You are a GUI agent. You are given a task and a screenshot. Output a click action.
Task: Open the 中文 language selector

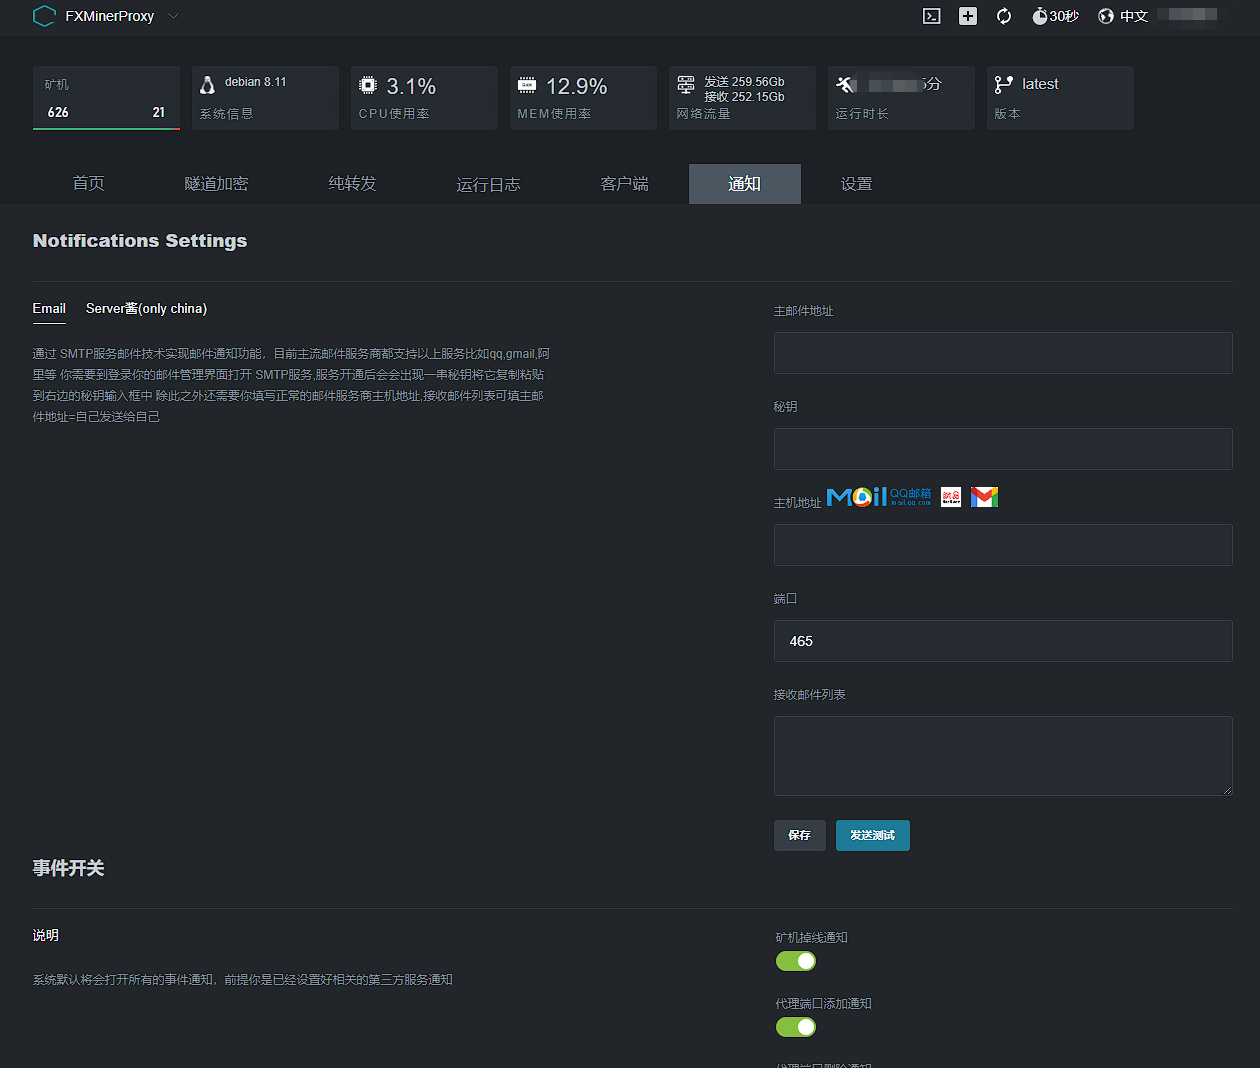click(x=1123, y=16)
